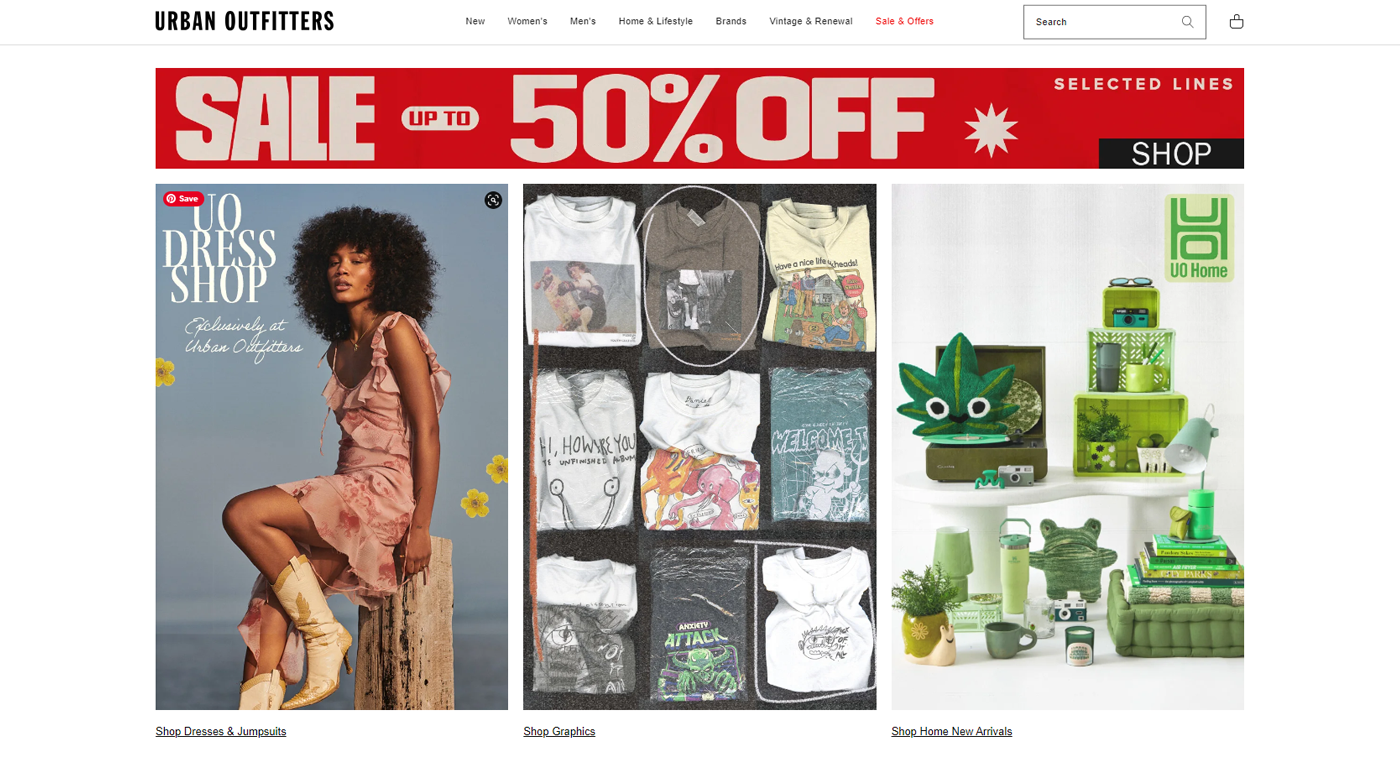The image size is (1400, 759).
Task: Click the SHOP button on sale banner
Action: [1171, 153]
